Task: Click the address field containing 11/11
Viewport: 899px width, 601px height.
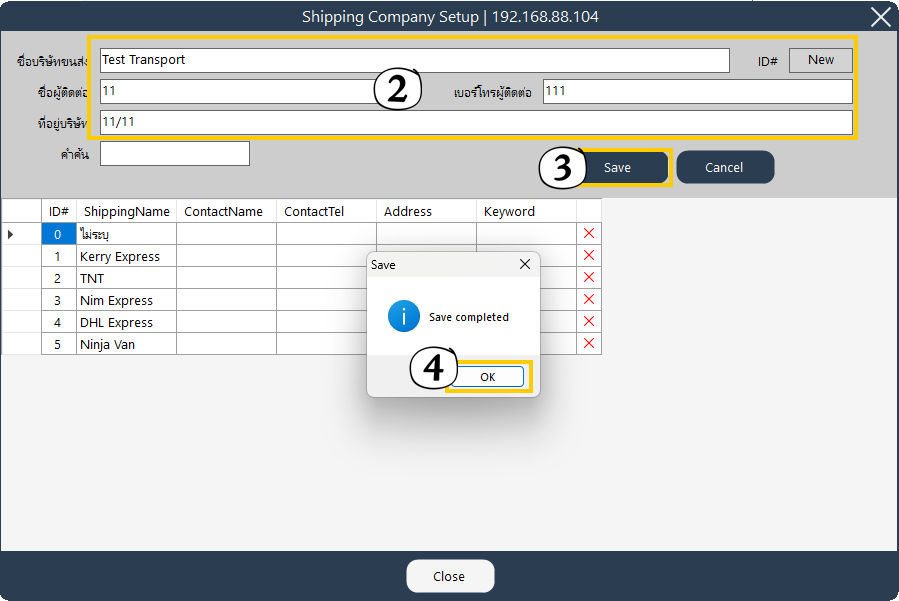Action: tap(476, 122)
